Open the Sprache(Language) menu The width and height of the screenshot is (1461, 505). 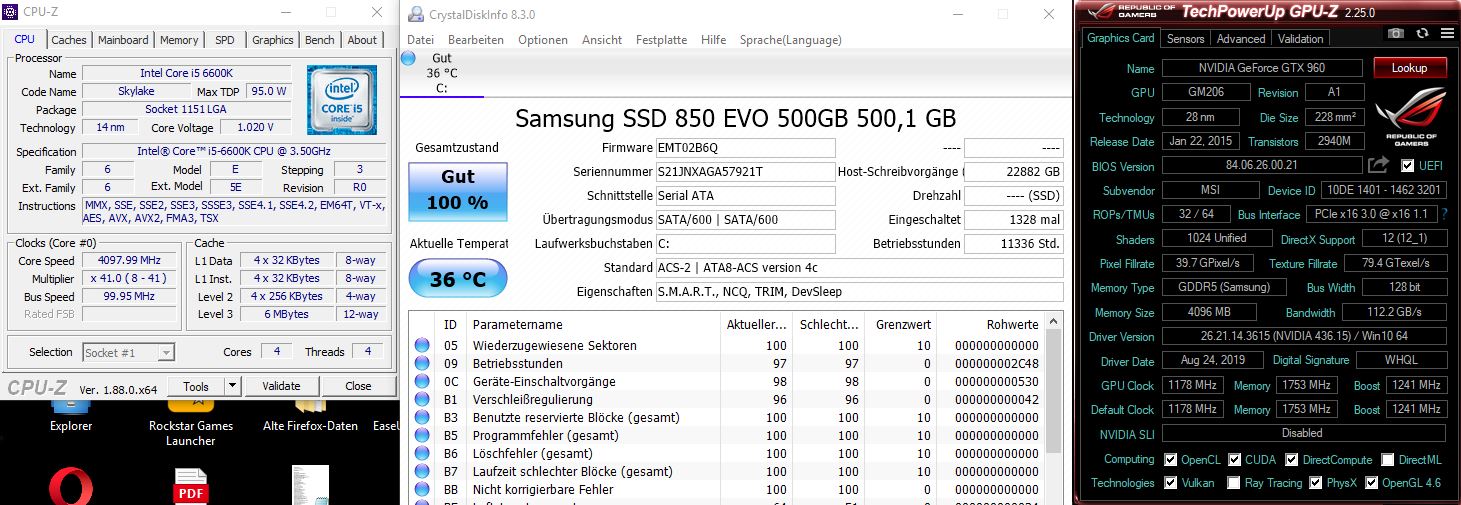click(793, 40)
